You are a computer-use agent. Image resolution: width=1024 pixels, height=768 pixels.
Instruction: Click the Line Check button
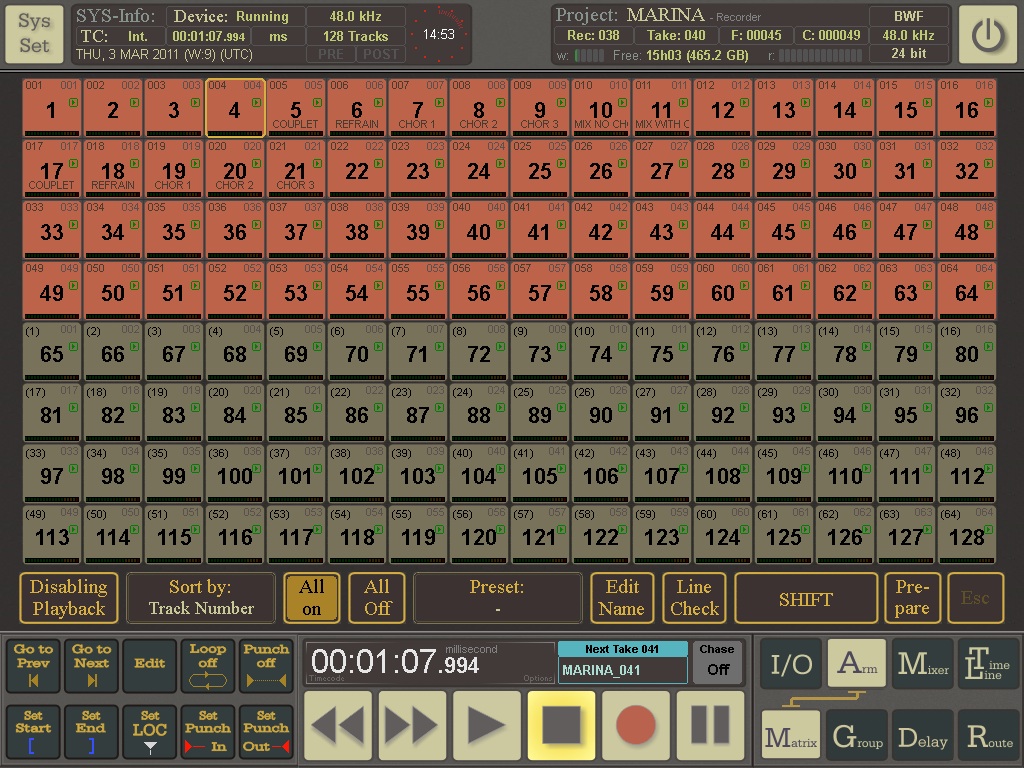click(x=694, y=598)
